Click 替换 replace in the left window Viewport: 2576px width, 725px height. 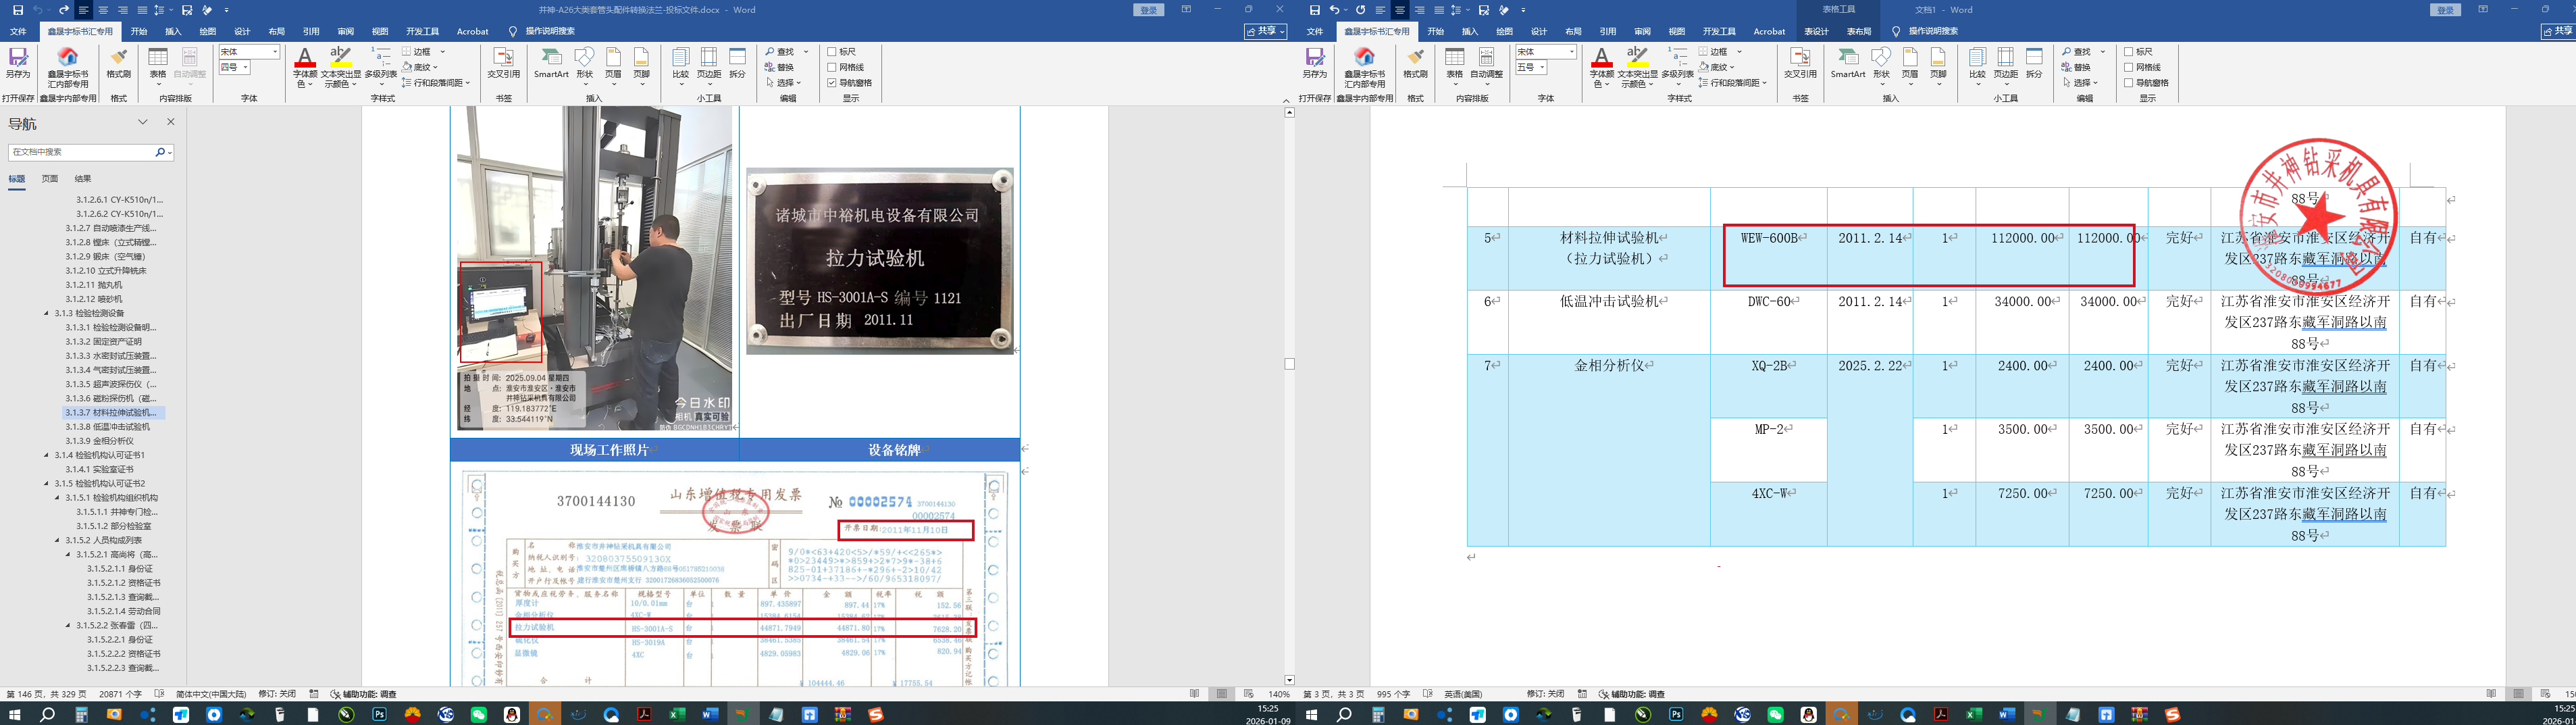[780, 67]
